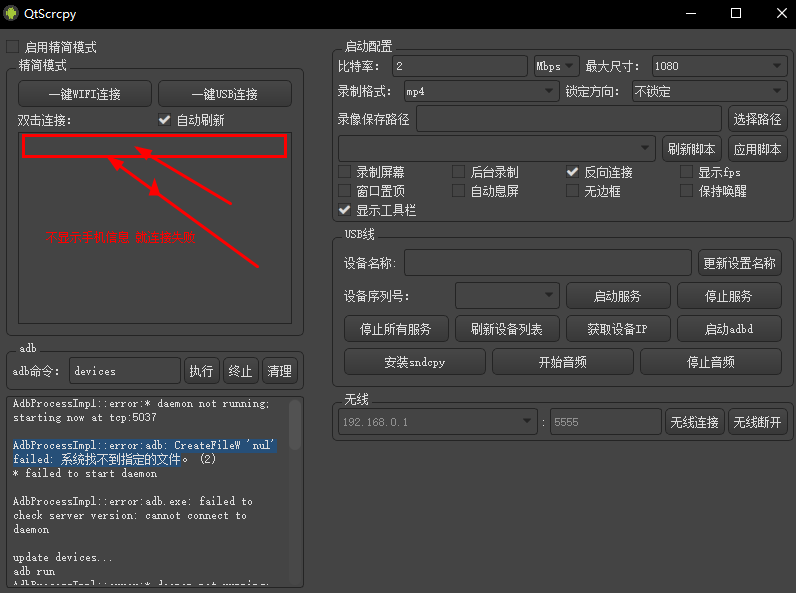Expand the 最大尺寸 1080 dropdown
Image resolution: width=796 pixels, height=593 pixels.
pyautogui.click(x=718, y=66)
